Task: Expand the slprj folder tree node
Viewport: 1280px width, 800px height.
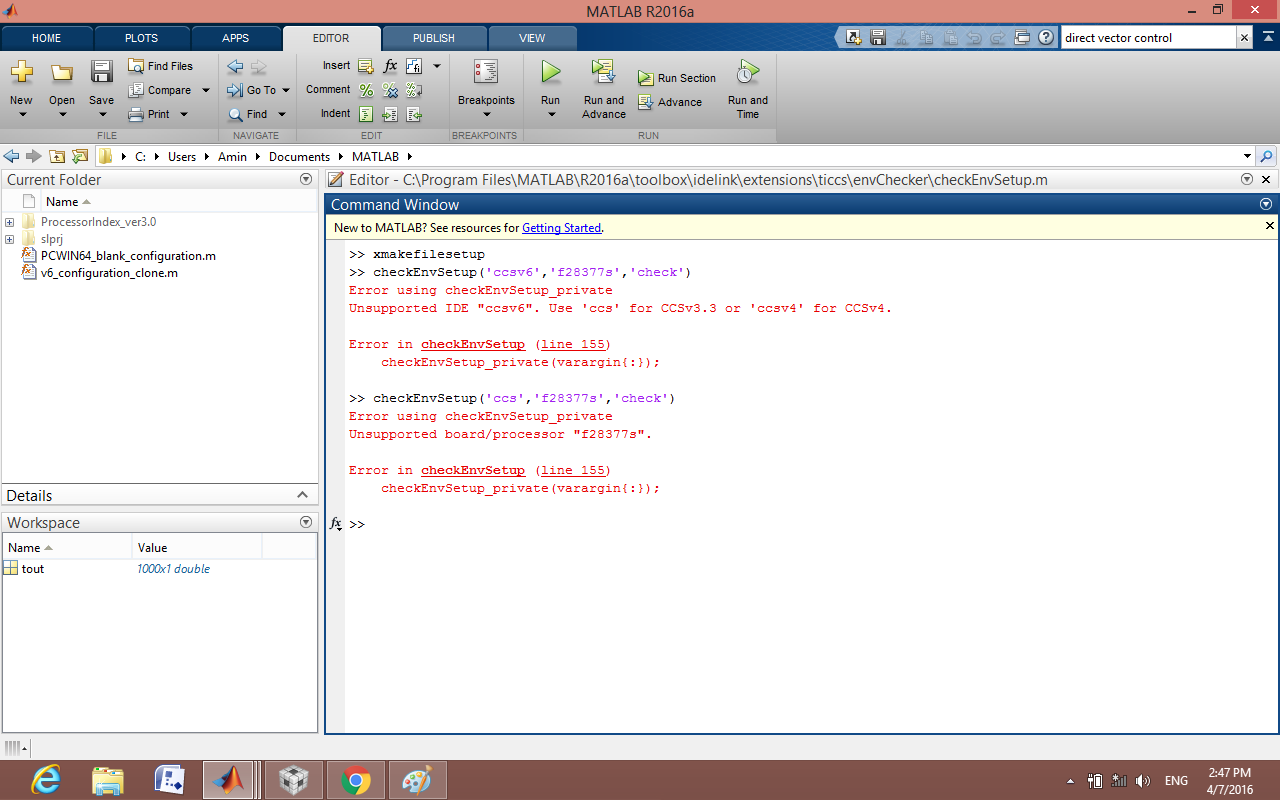Action: (x=10, y=239)
